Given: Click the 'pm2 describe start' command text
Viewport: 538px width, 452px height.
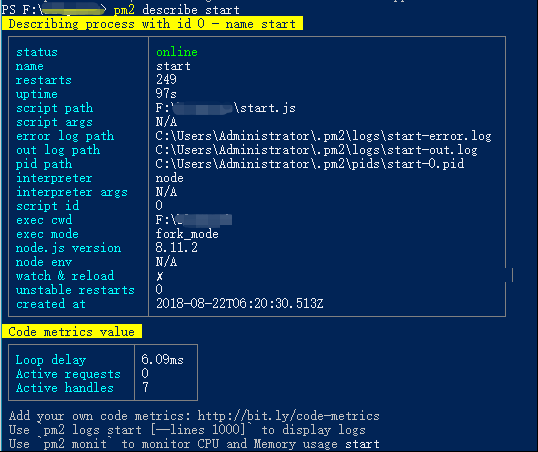Looking at the screenshot, I should click(x=177, y=10).
